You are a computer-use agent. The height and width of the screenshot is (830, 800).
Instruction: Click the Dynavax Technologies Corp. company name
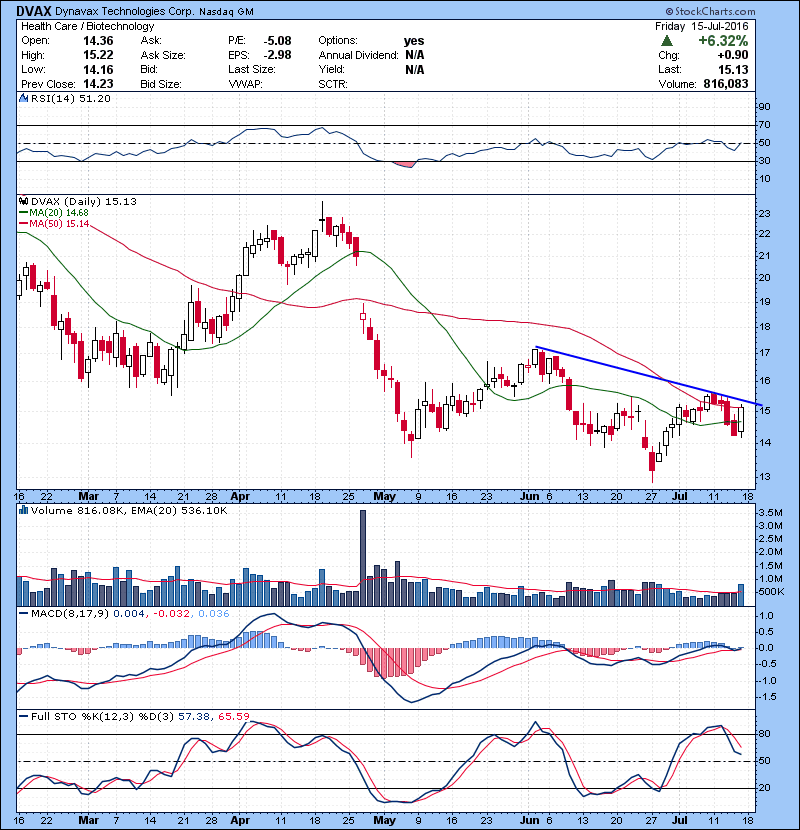pyautogui.click(x=124, y=11)
